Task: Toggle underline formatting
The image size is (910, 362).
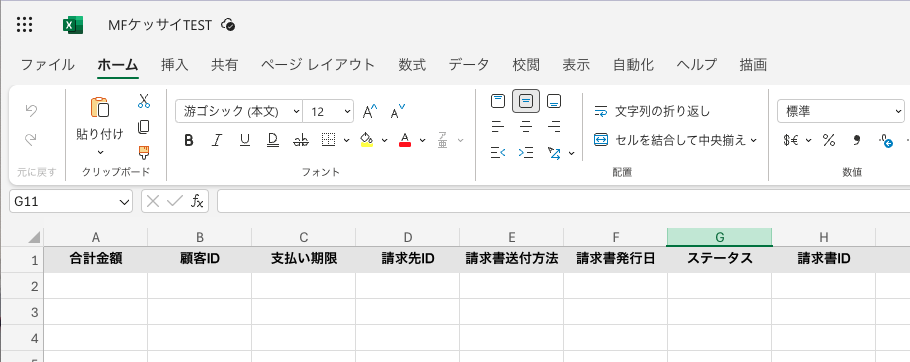Action: click(245, 140)
